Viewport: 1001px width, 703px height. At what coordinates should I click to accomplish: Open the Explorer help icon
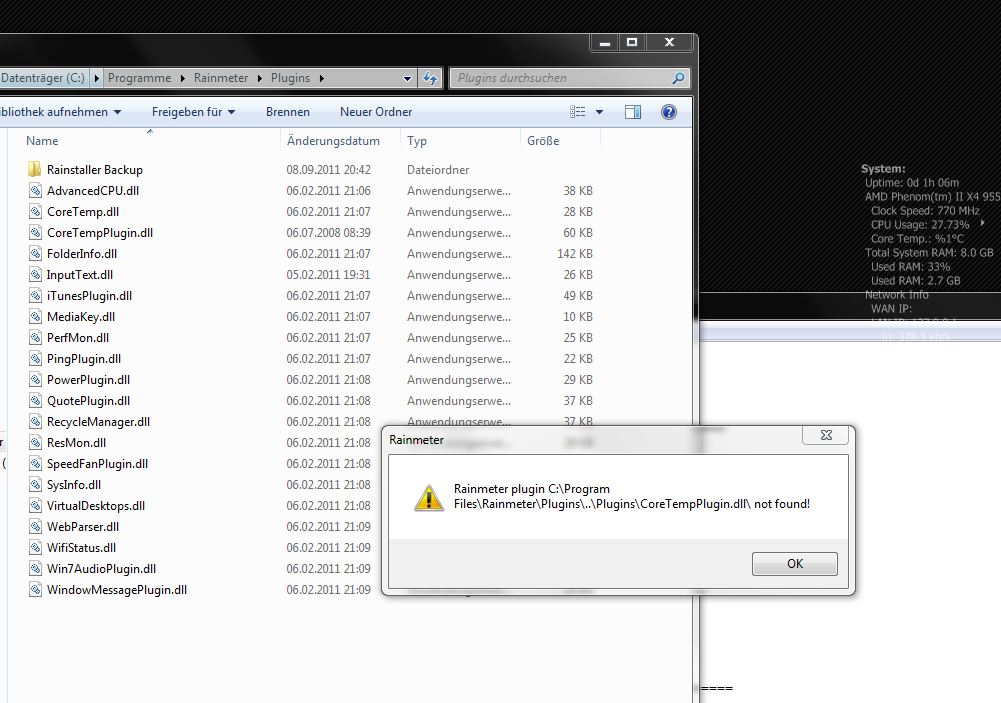pos(668,112)
